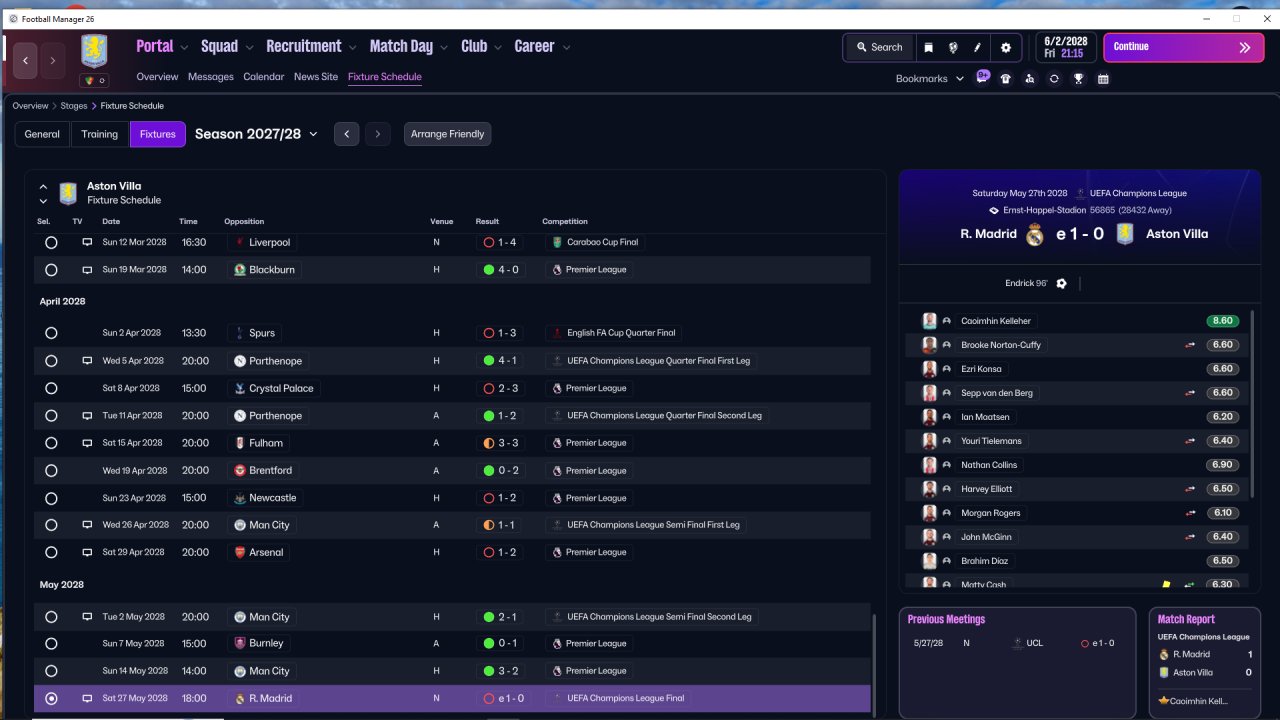Image resolution: width=1280 pixels, height=720 pixels.
Task: Click the Search button
Action: pos(878,47)
